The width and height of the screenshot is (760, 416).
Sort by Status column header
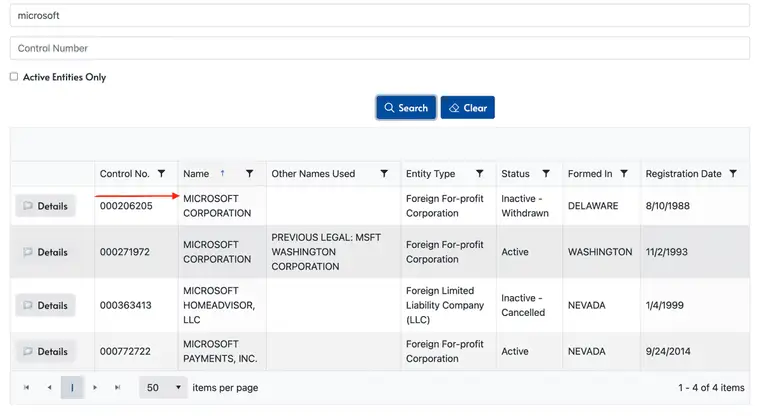(515, 174)
